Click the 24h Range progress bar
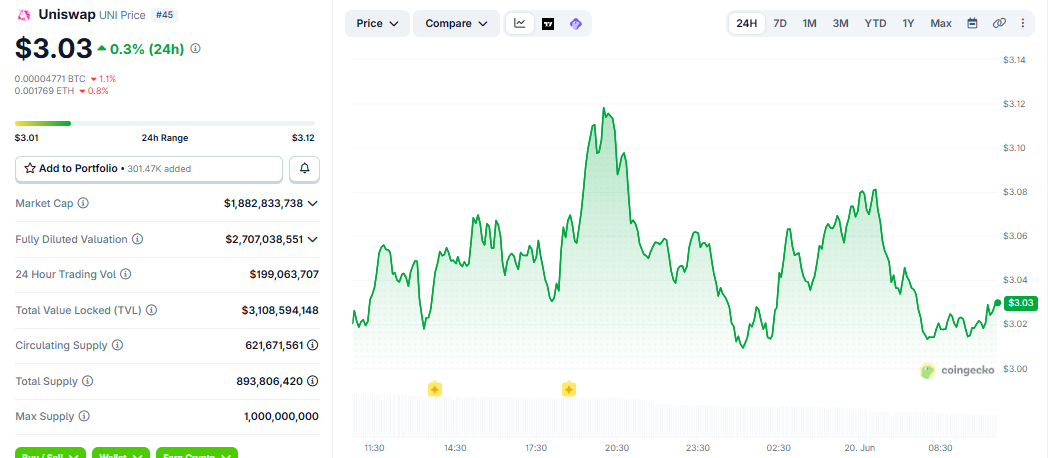This screenshot has width=1051, height=458. 165,123
